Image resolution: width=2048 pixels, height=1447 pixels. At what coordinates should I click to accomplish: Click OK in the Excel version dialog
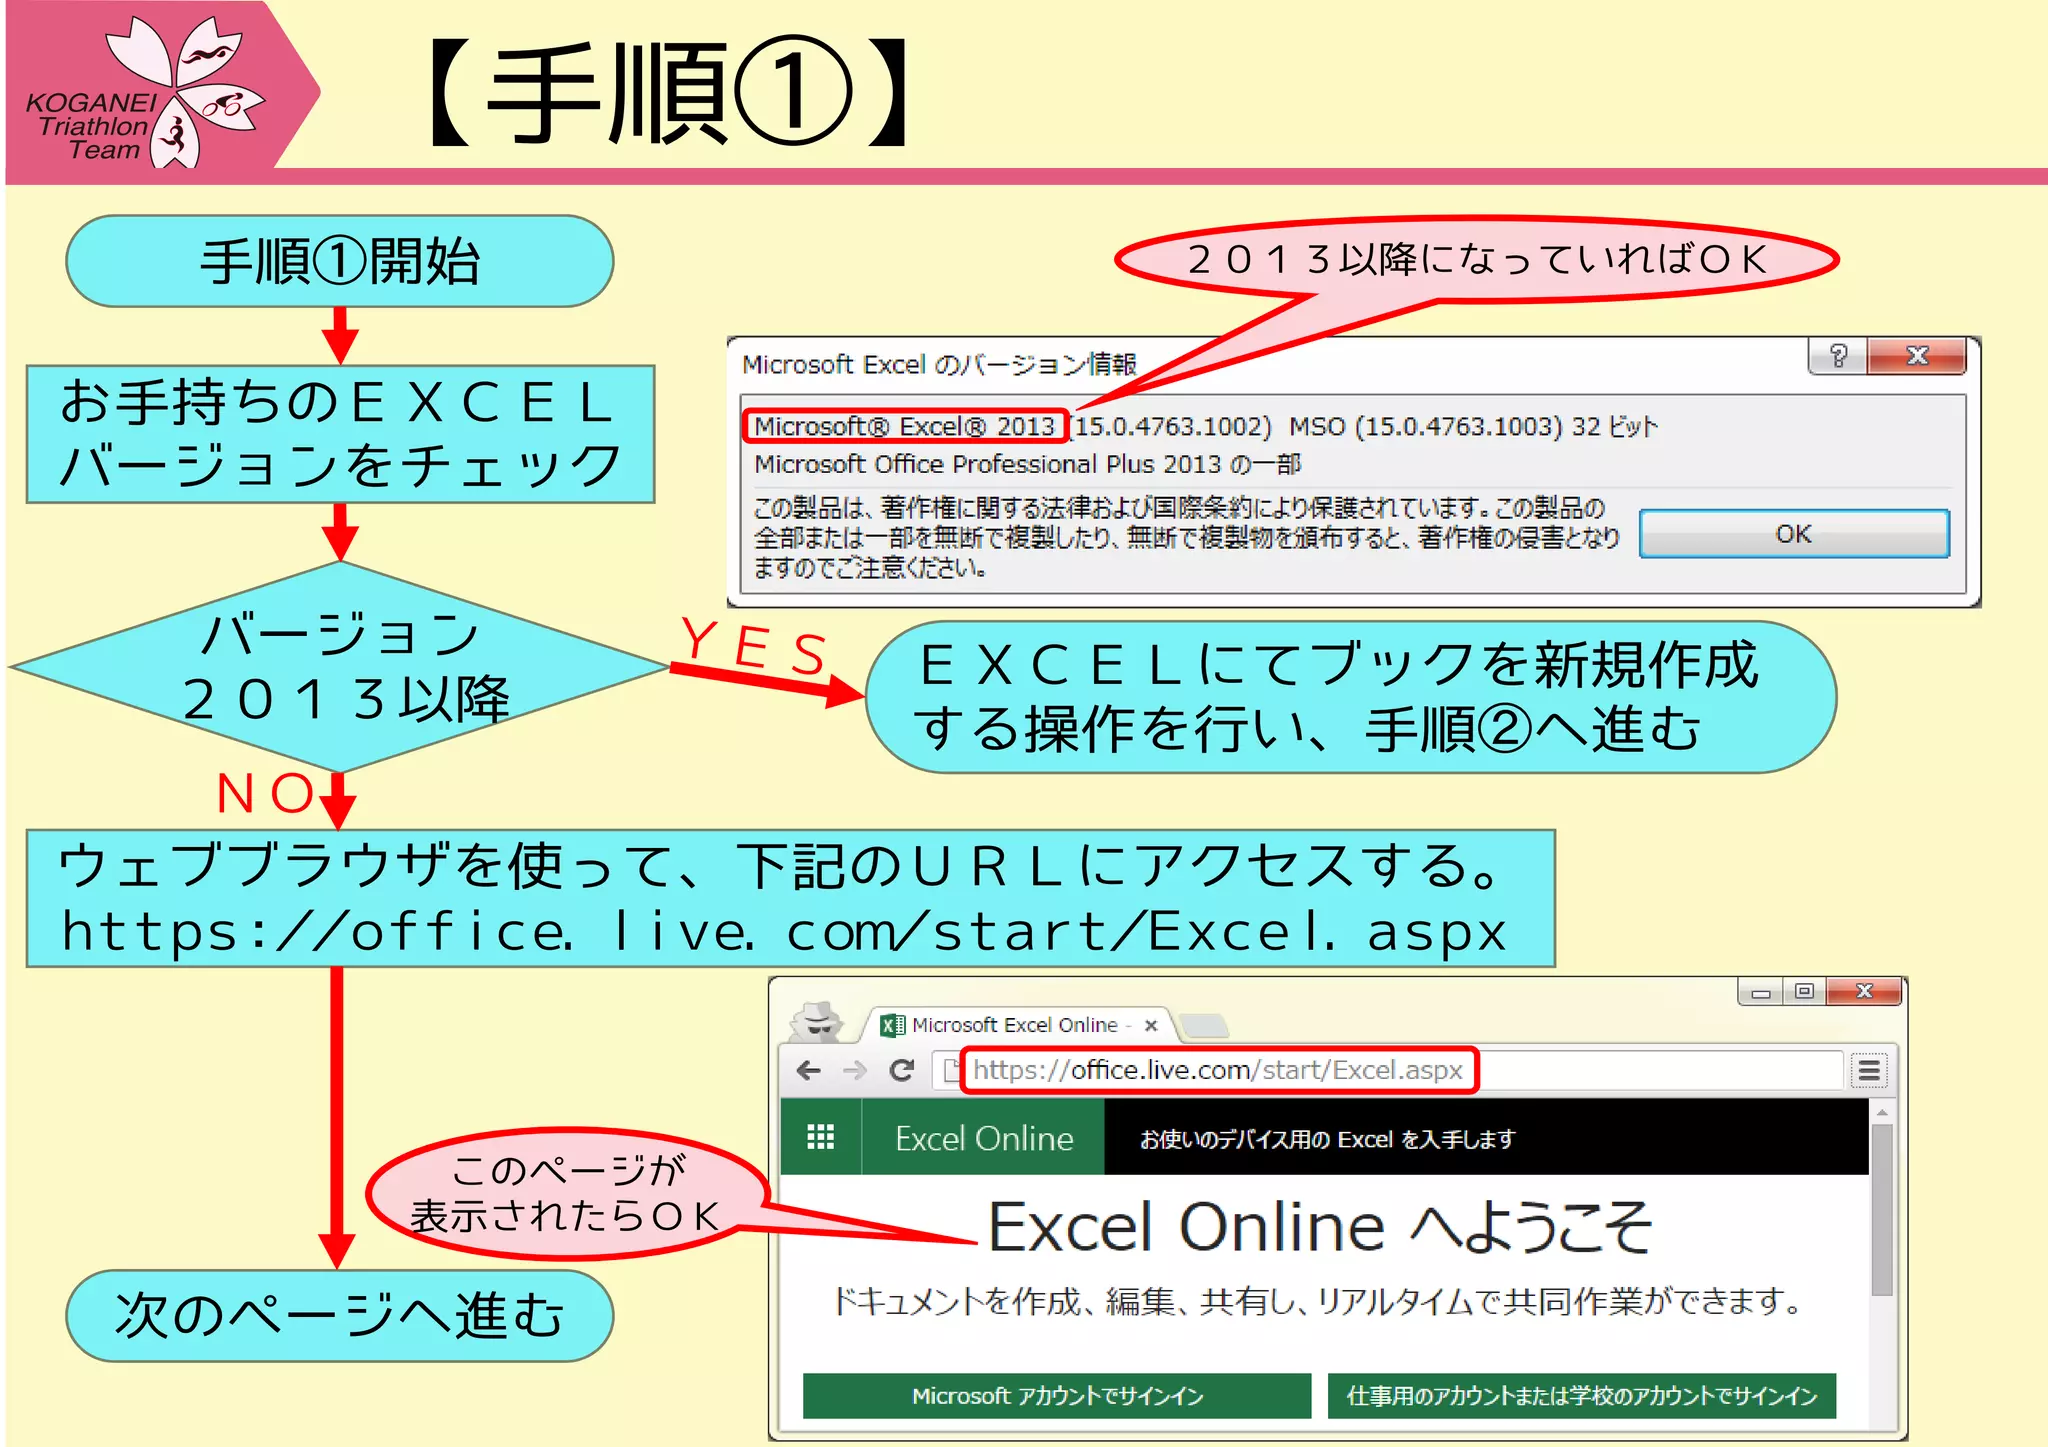coord(1794,534)
